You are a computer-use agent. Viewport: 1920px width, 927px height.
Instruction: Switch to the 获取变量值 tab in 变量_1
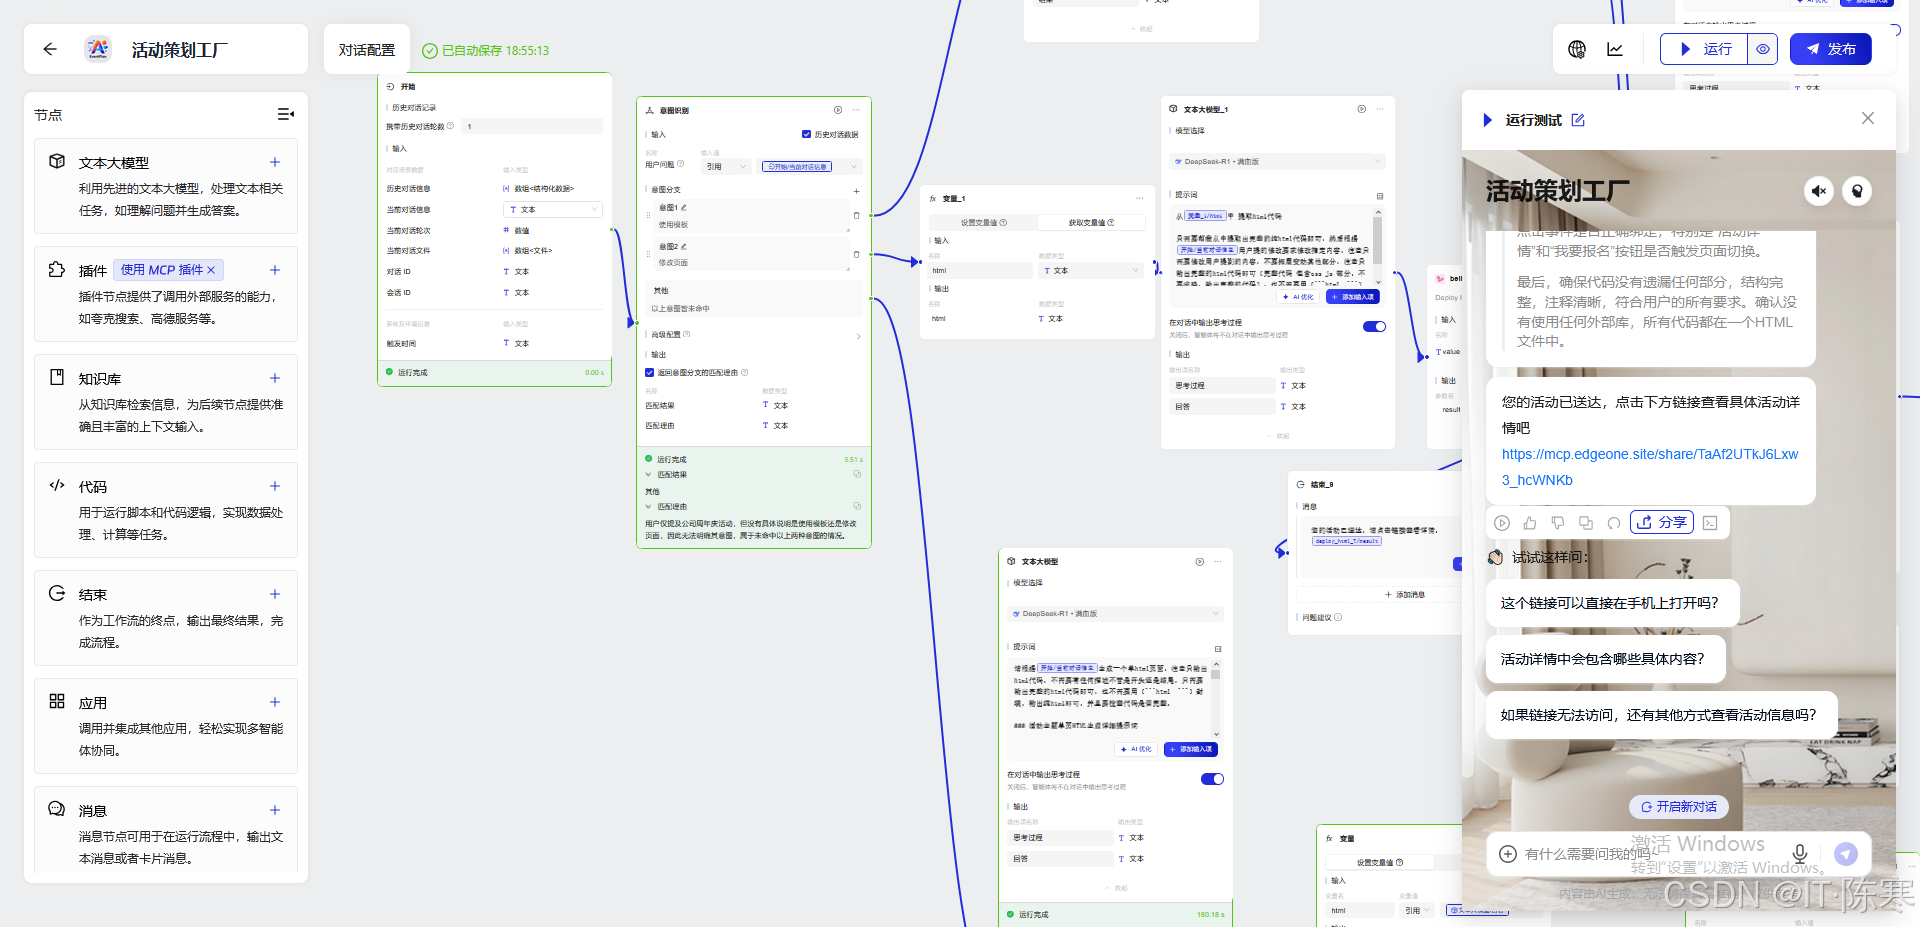[x=1091, y=223]
